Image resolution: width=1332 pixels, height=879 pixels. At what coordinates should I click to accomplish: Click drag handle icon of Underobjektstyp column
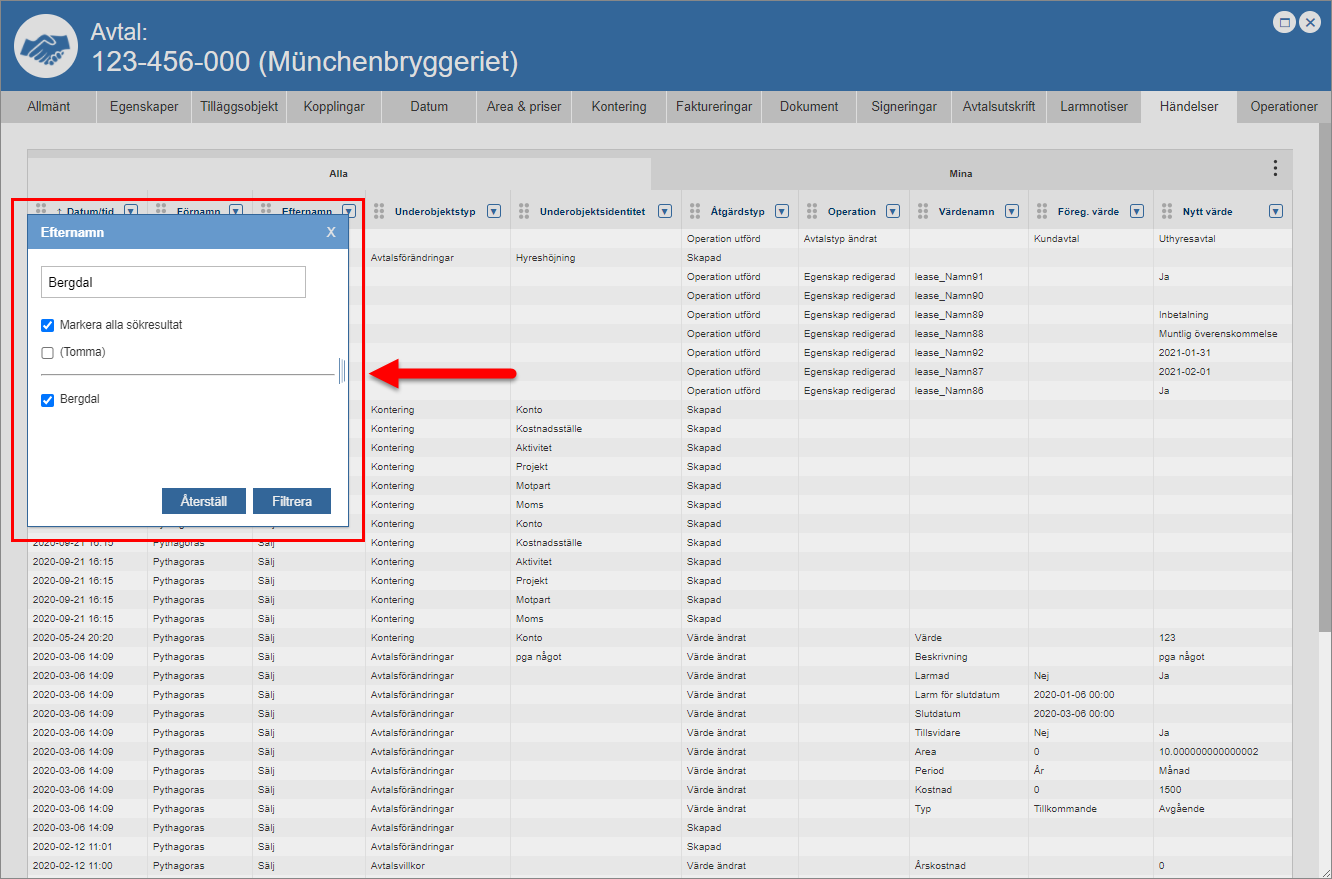(378, 211)
